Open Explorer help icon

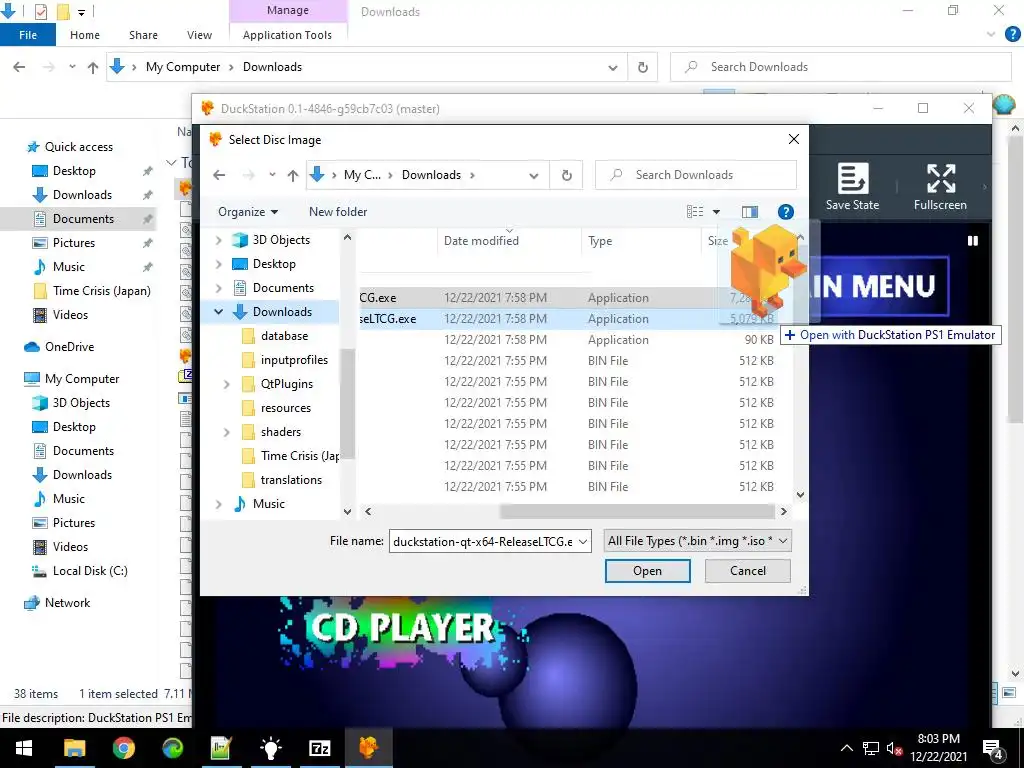point(1012,34)
